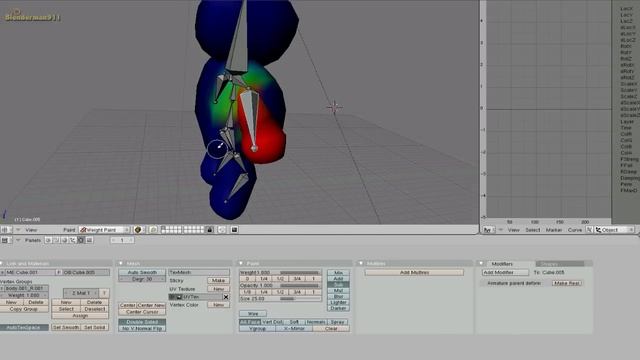Choose Mix blend mode
The image size is (640, 360).
[338, 272]
